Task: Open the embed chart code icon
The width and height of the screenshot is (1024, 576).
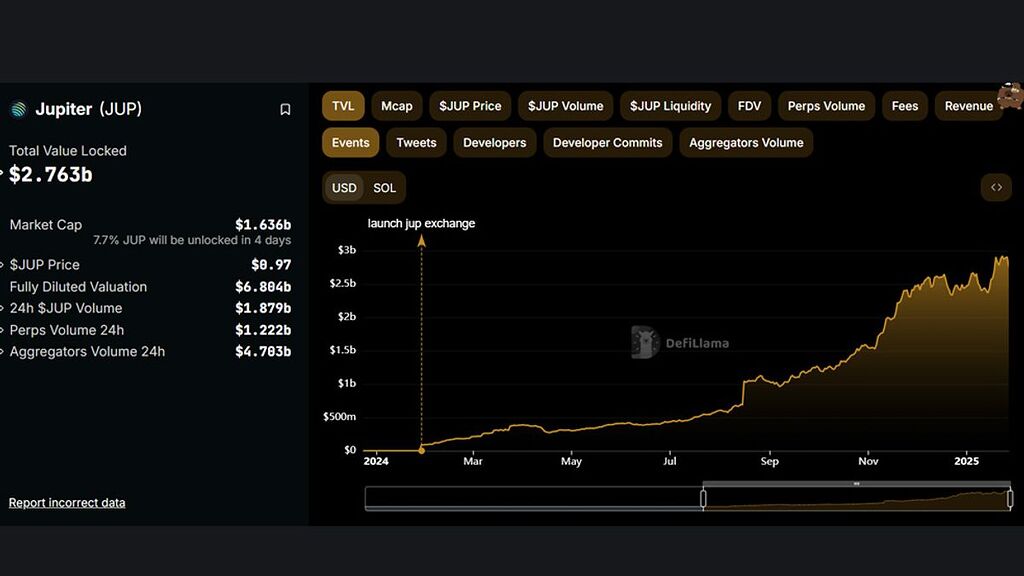Action: [x=996, y=187]
